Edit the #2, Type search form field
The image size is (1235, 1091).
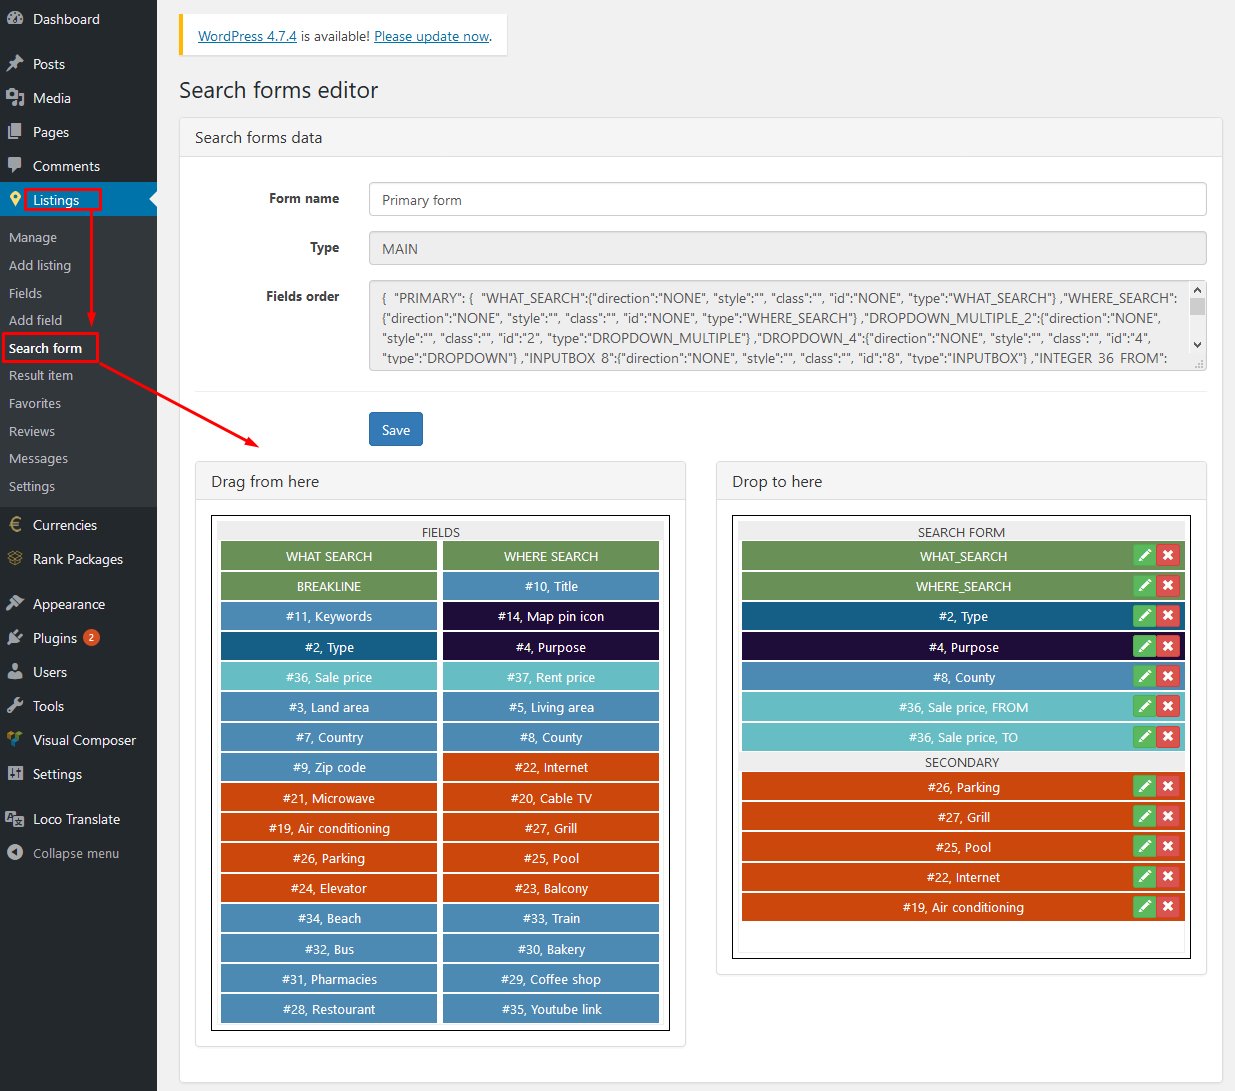tap(1144, 616)
